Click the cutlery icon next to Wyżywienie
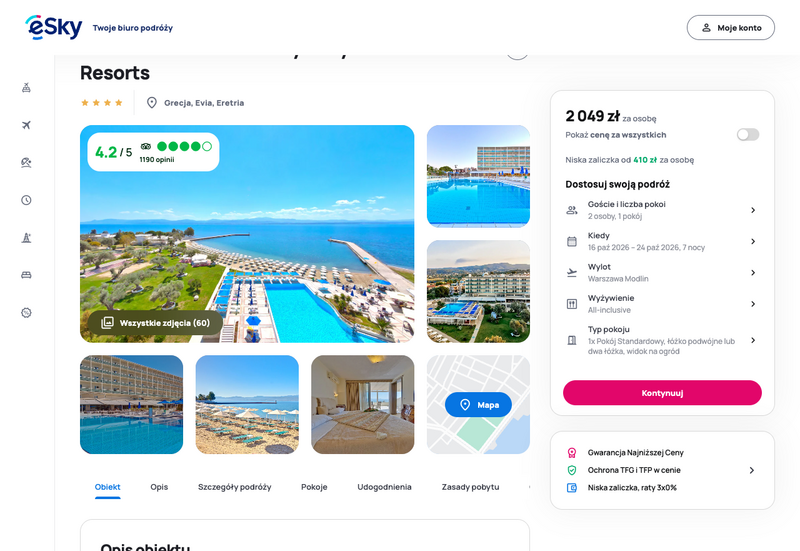 (572, 304)
